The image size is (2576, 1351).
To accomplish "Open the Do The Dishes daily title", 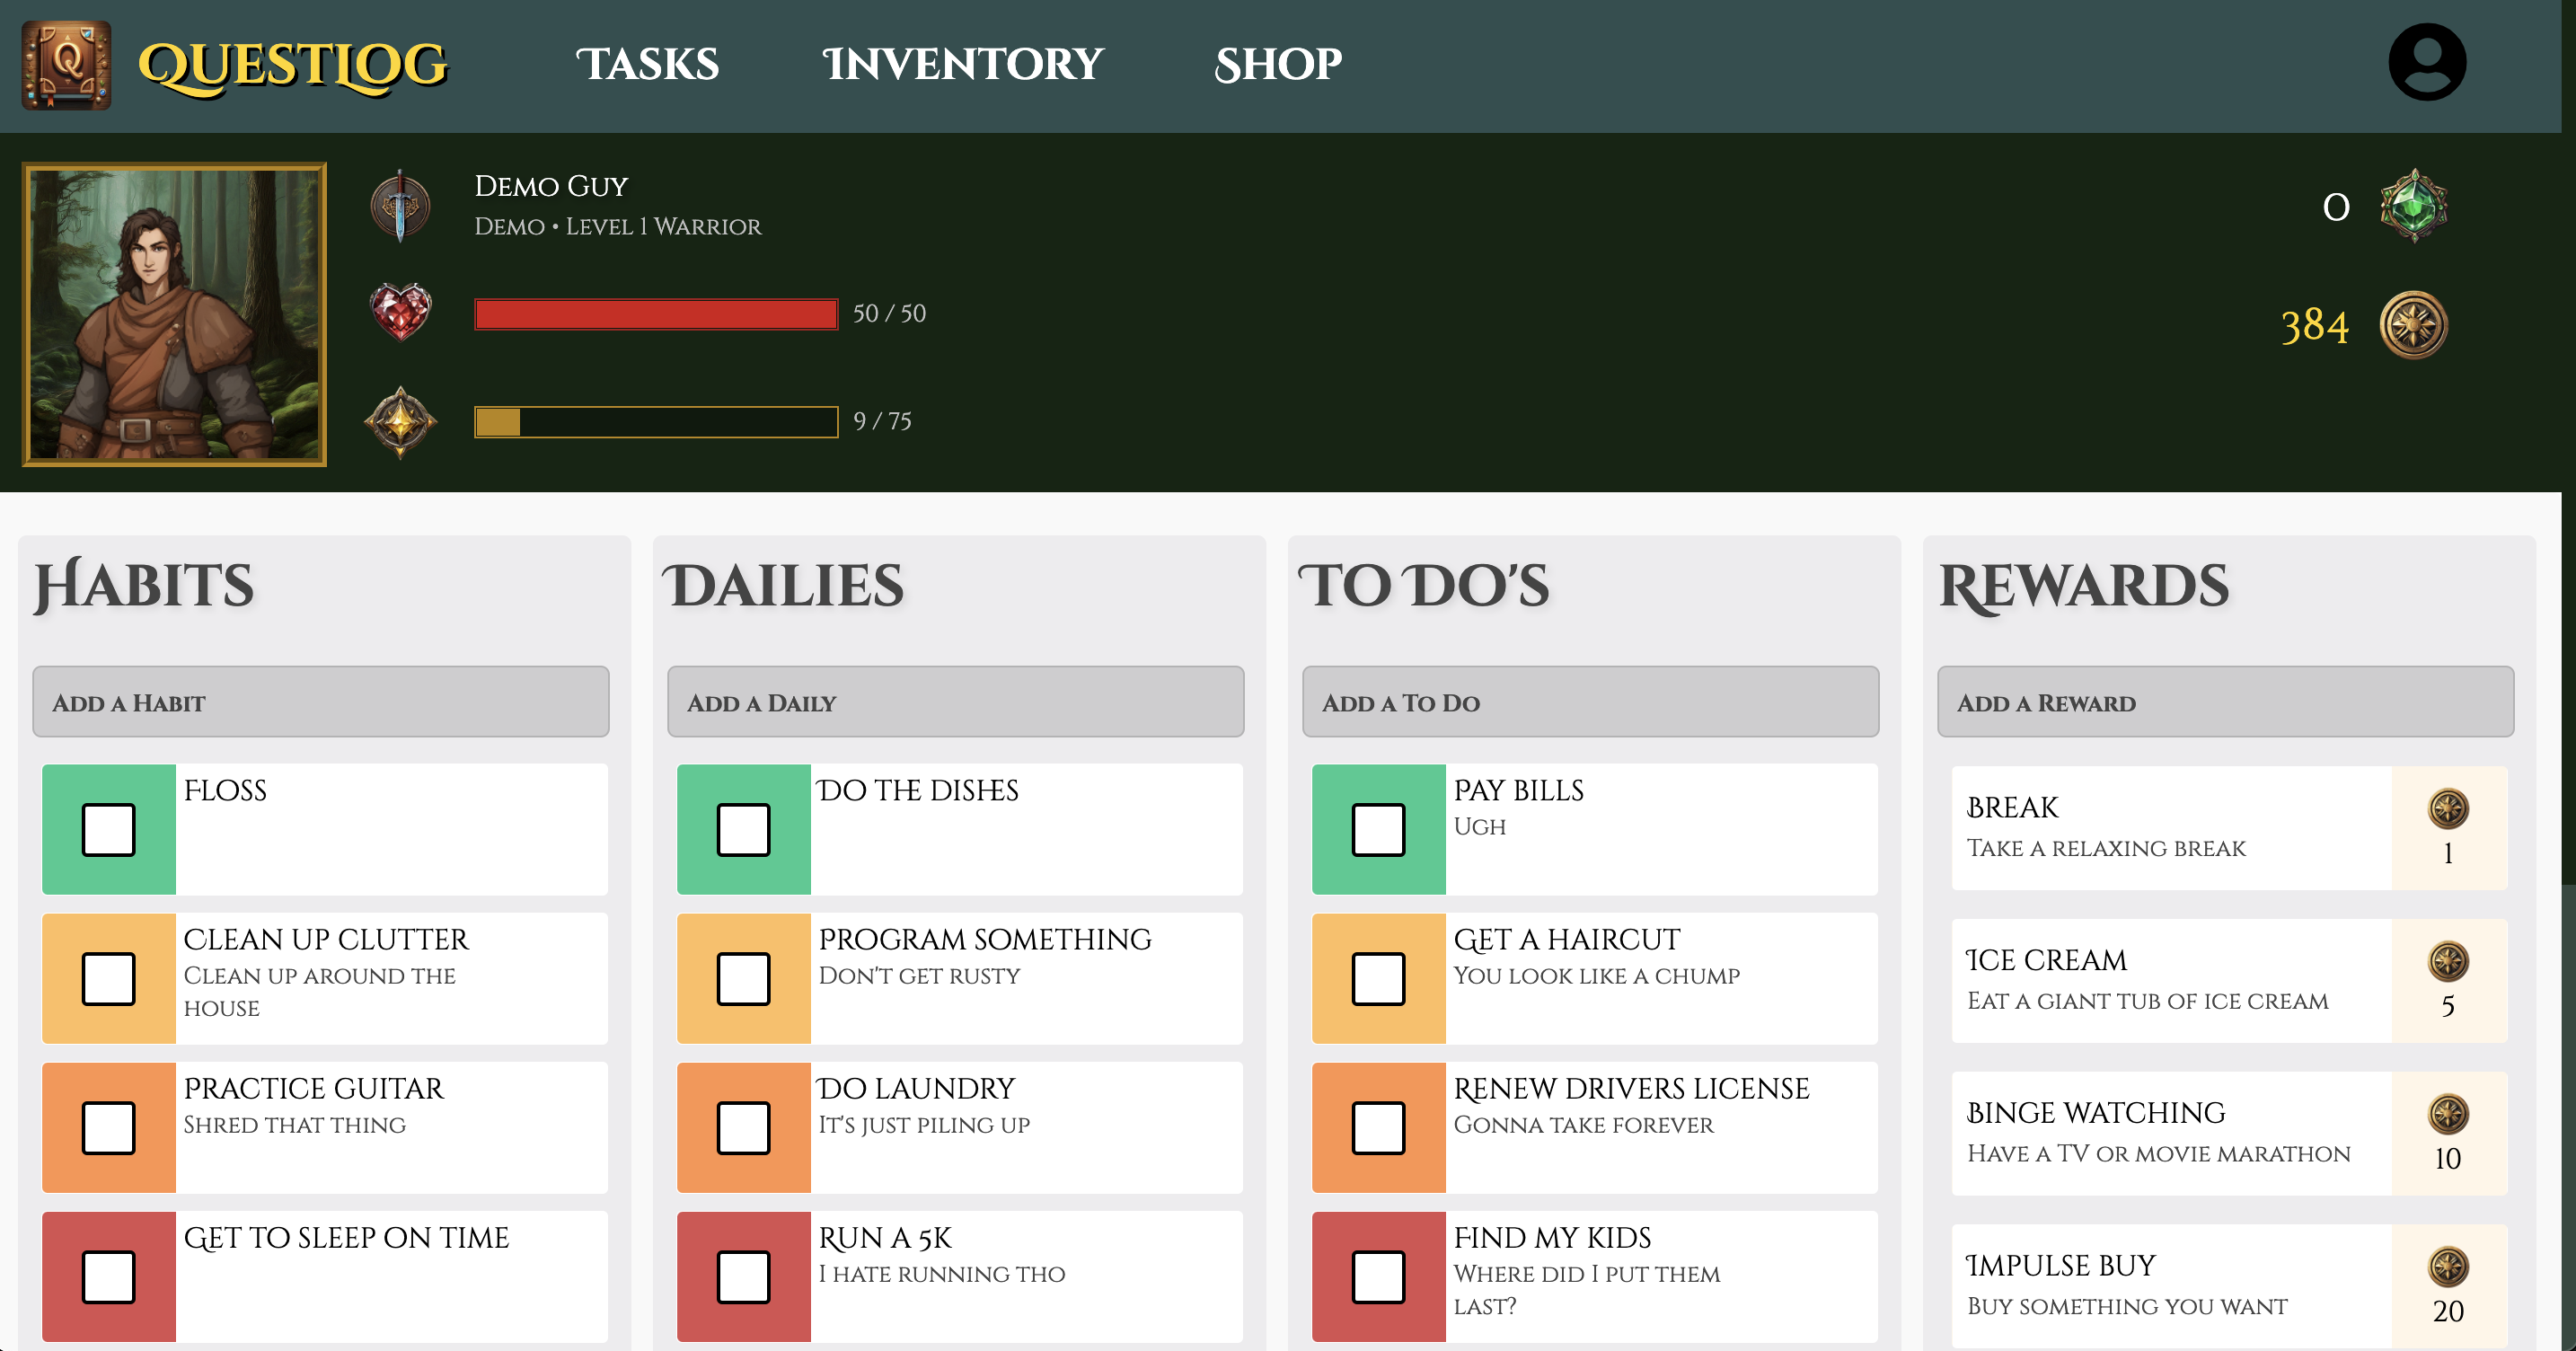I will 918,791.
